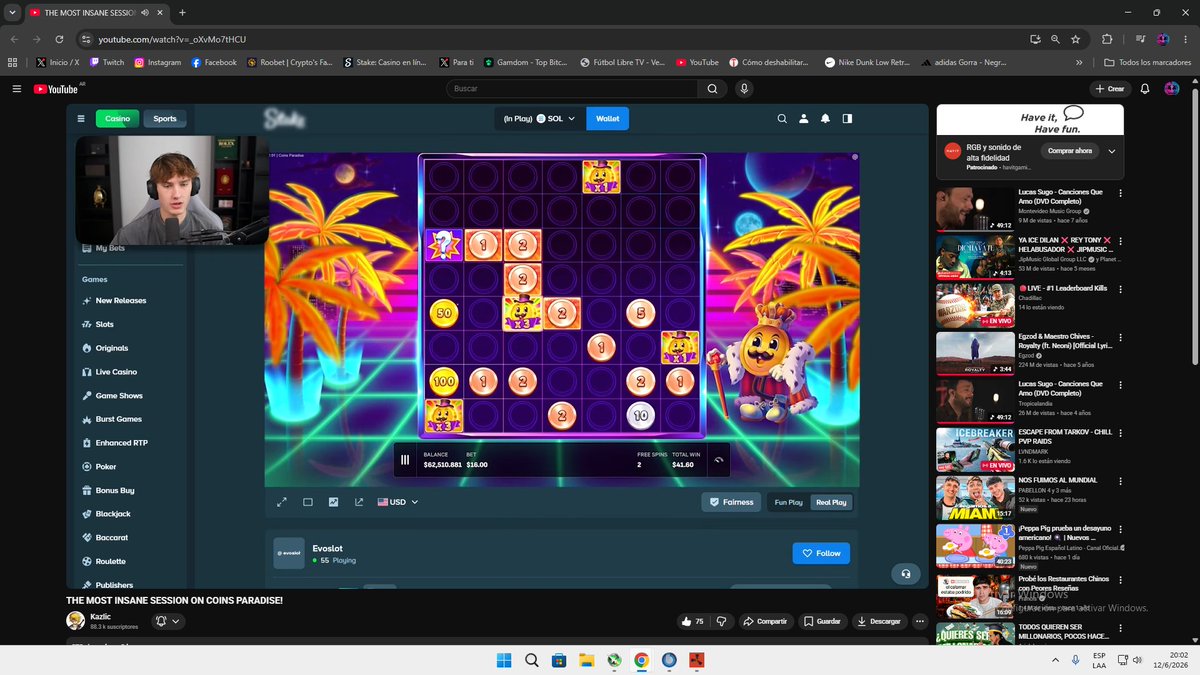Open the three-dot menu for ICEBREAKER Tarkov video
Screen dimensions: 1200x675
coord(1120,433)
